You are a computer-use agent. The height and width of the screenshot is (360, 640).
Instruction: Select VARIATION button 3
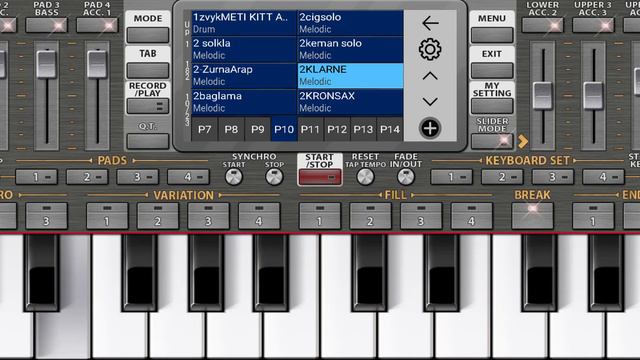tap(208, 216)
